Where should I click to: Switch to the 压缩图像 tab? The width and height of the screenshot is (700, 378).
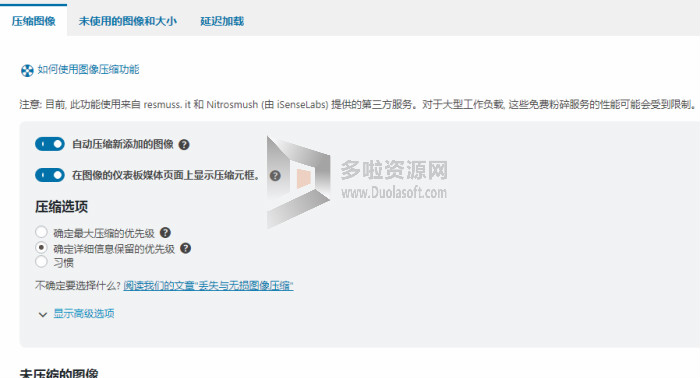point(33,21)
